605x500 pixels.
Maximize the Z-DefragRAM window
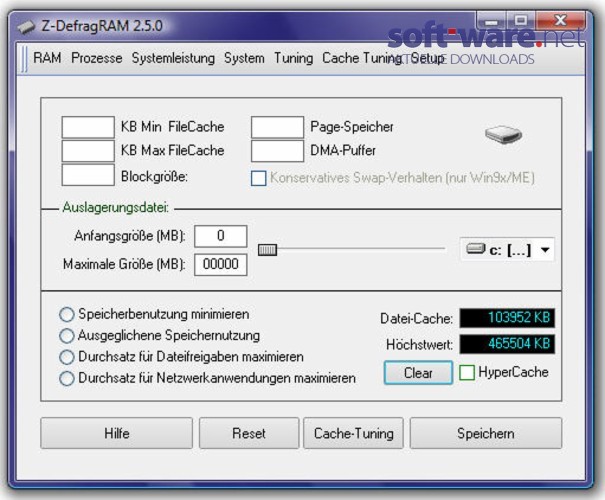[x=521, y=20]
